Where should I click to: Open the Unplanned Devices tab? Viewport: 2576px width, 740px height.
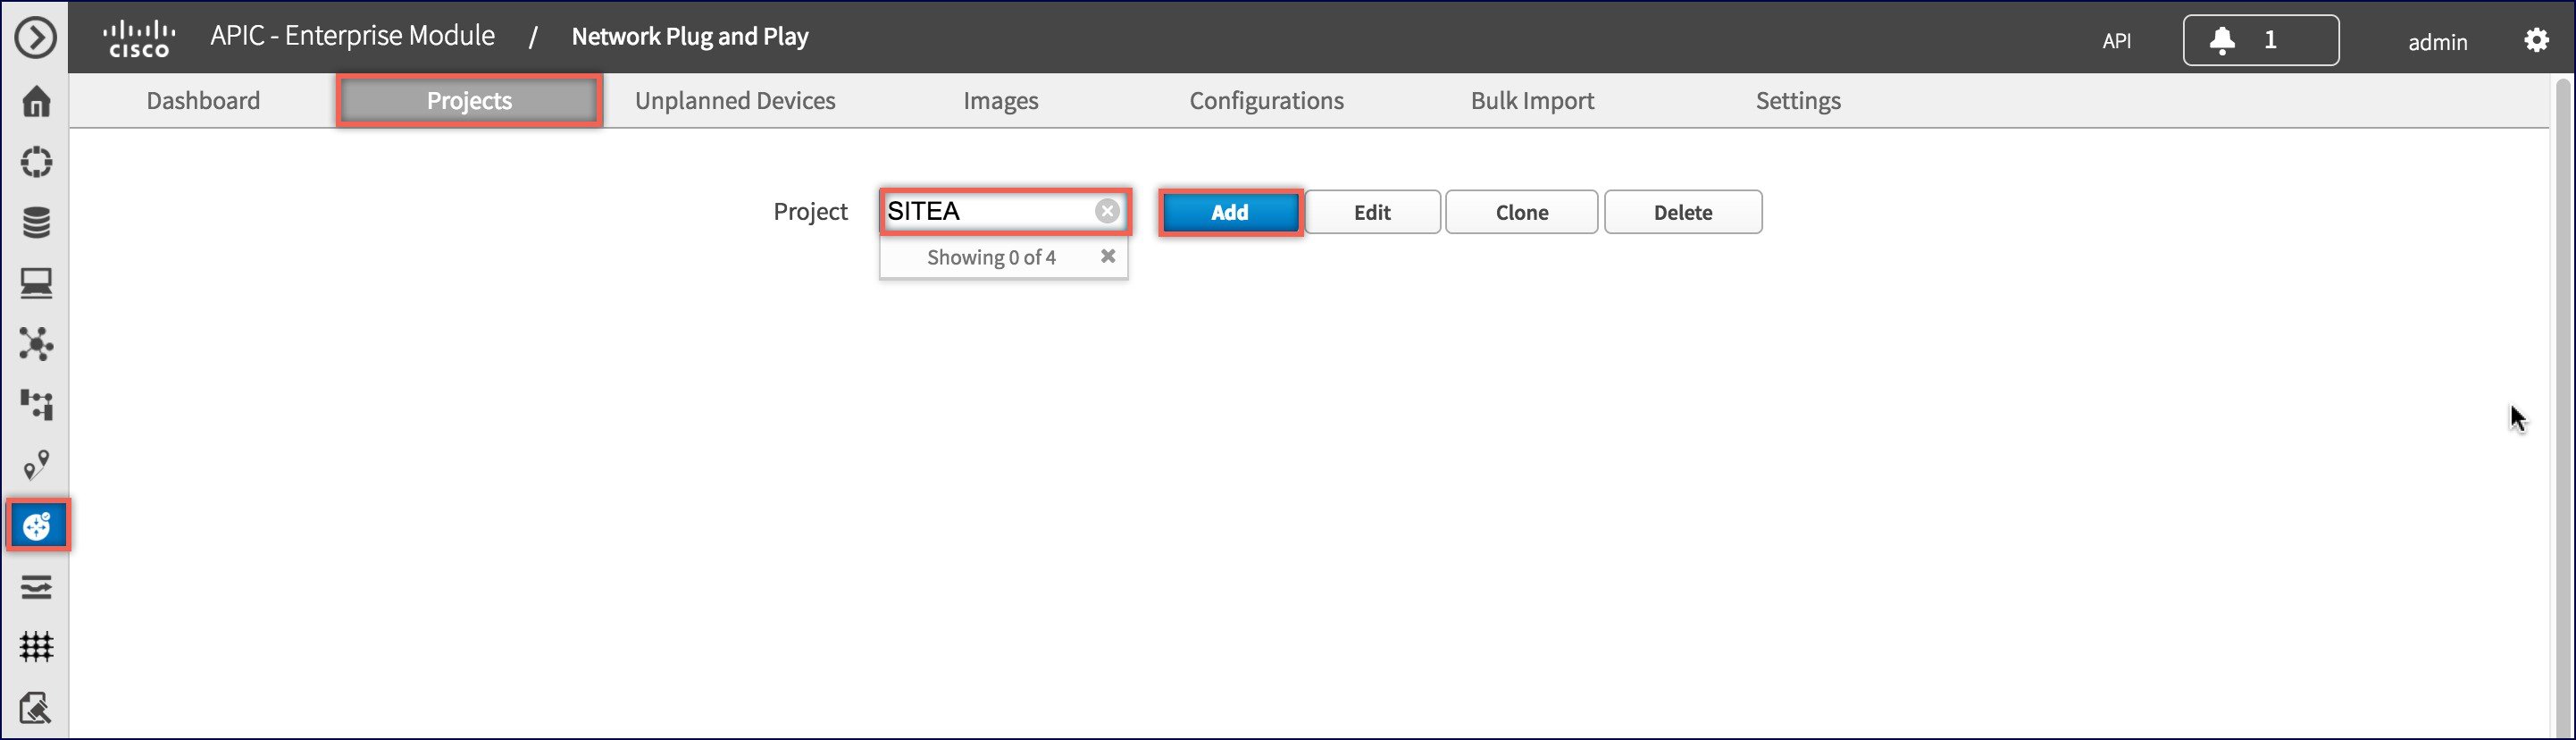coord(735,100)
